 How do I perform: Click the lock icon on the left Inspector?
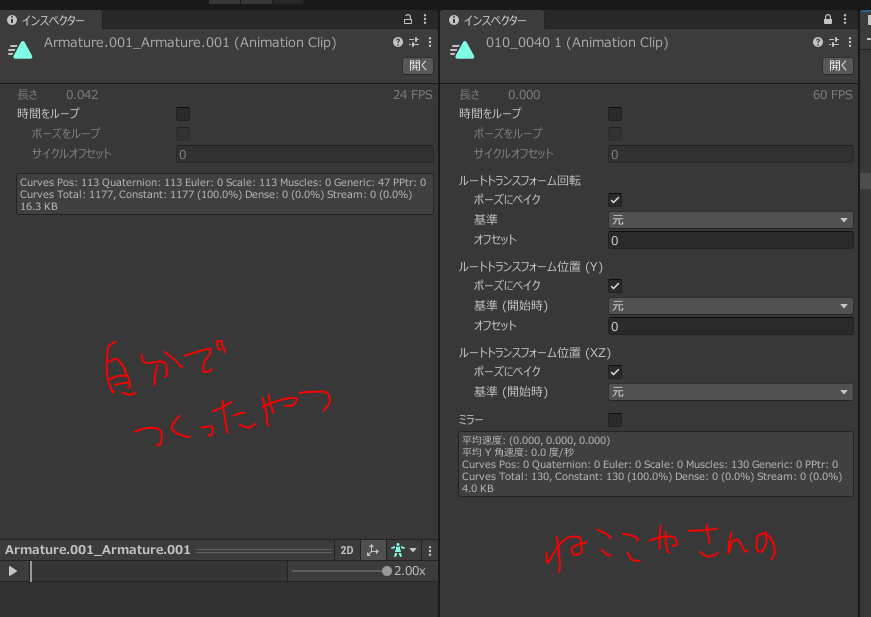click(407, 19)
